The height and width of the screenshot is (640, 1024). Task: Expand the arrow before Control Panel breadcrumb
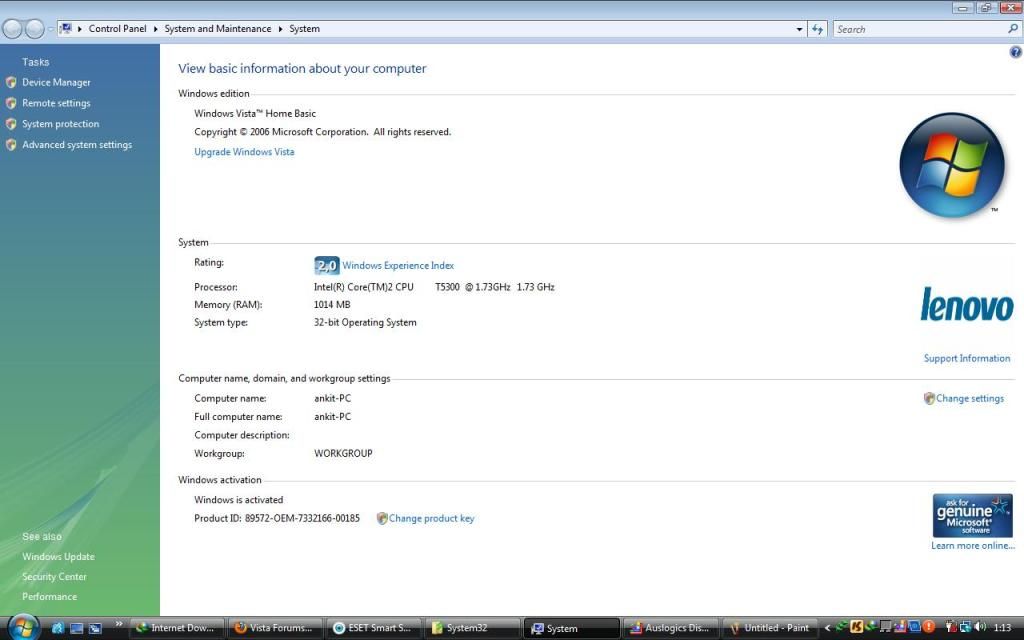point(80,29)
